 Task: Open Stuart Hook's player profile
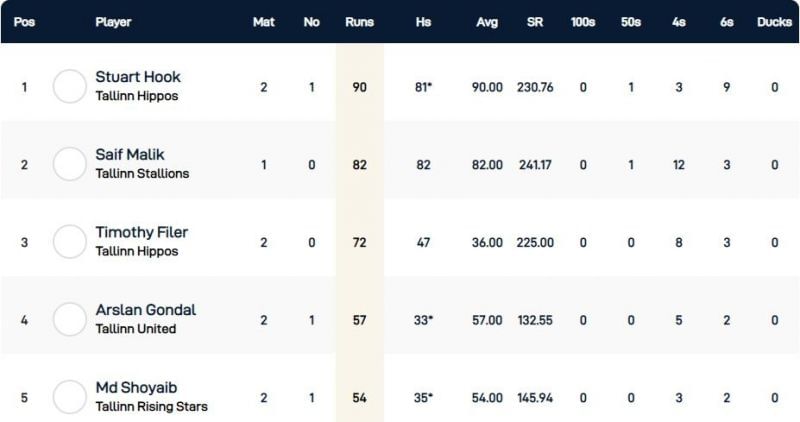point(138,77)
